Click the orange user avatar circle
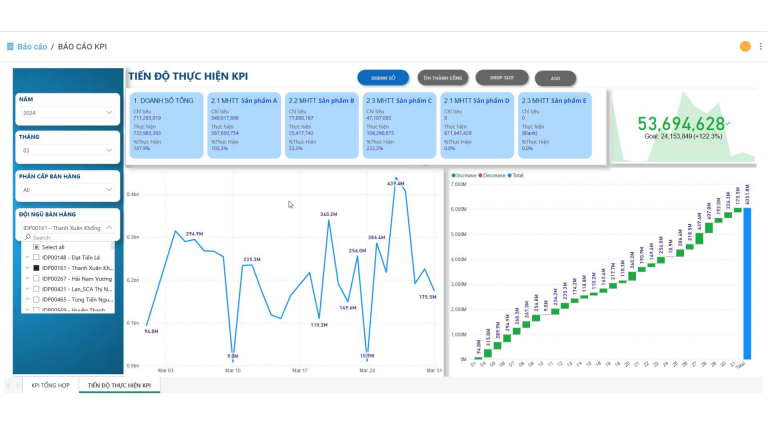The height and width of the screenshot is (432, 768). point(744,46)
